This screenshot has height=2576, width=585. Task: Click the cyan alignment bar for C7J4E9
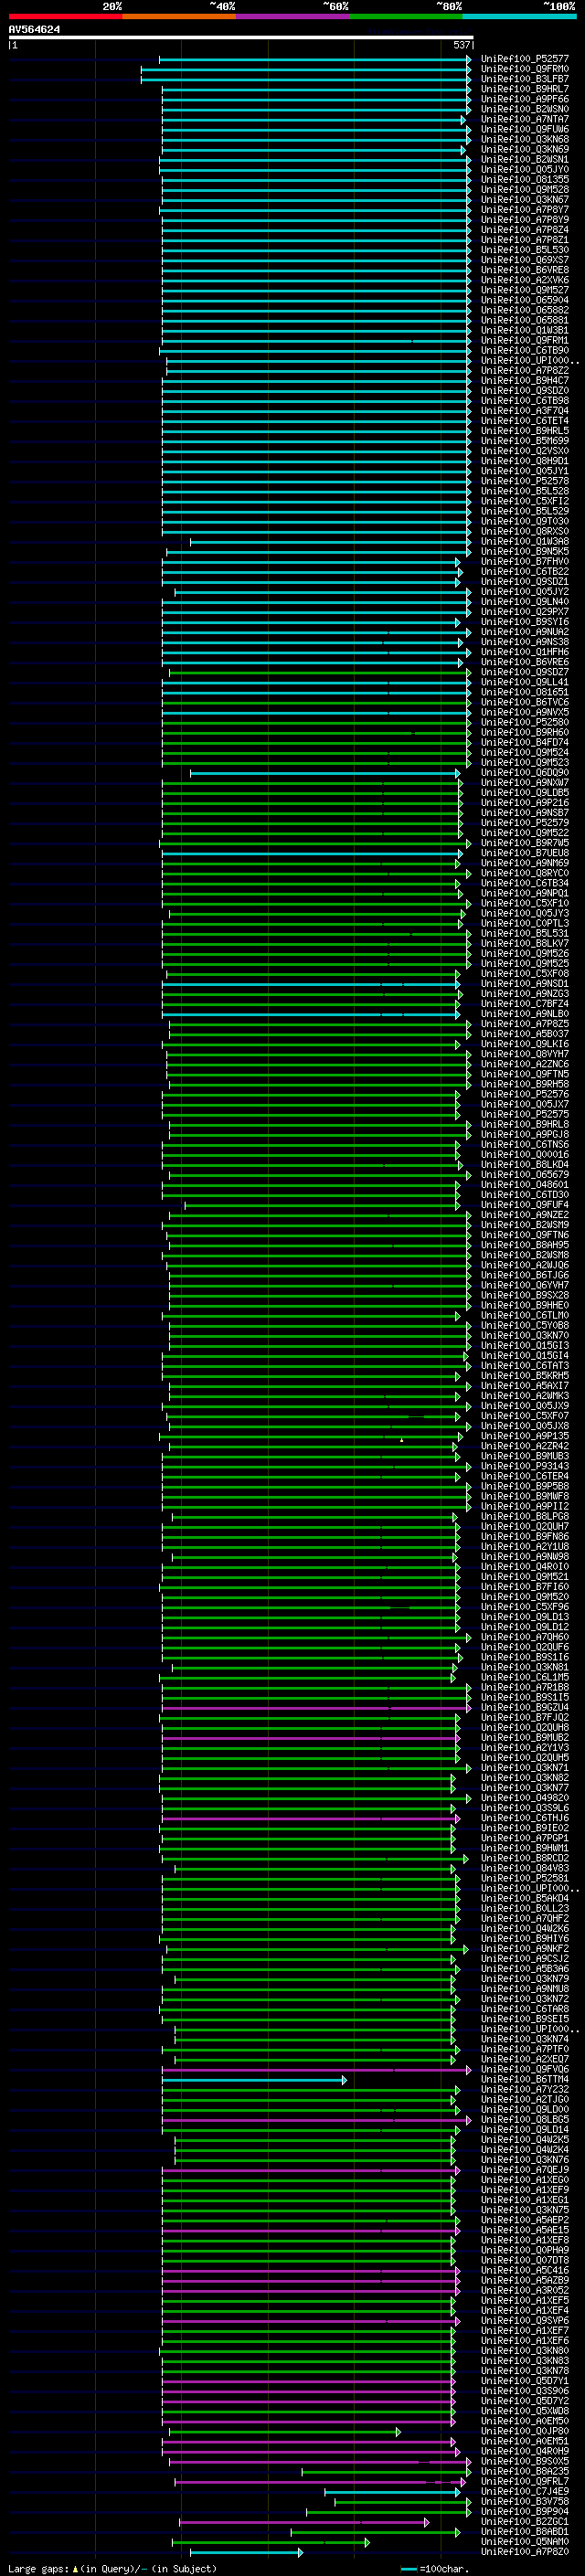[392, 2491]
